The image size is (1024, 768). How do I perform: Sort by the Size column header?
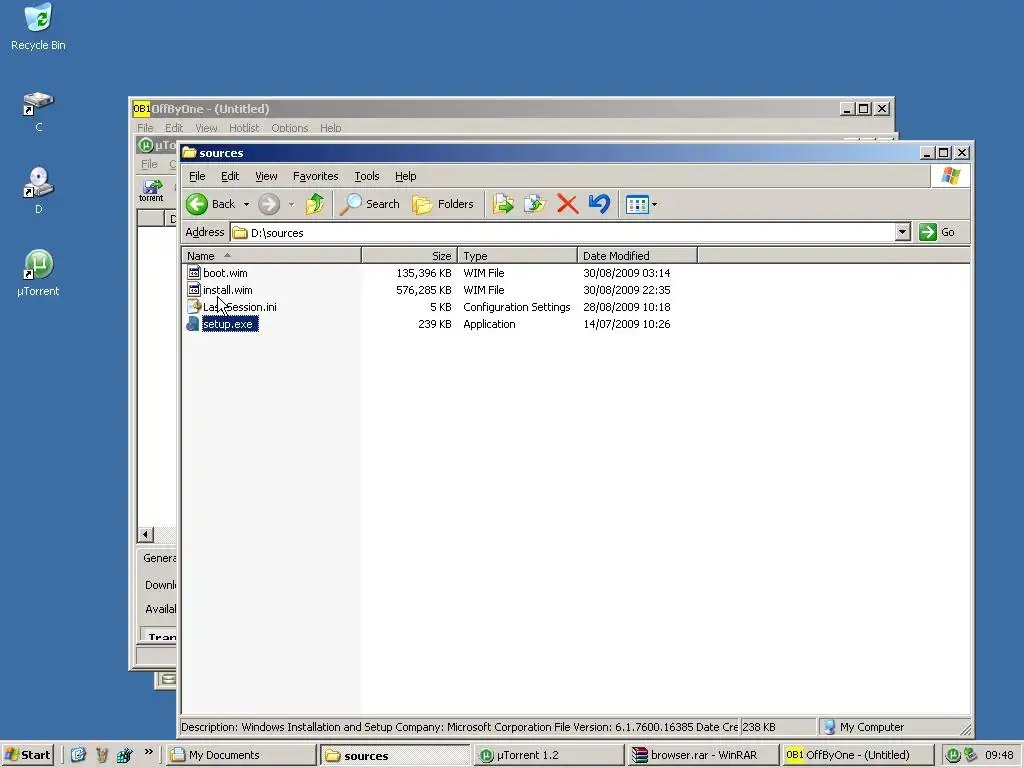pos(409,255)
